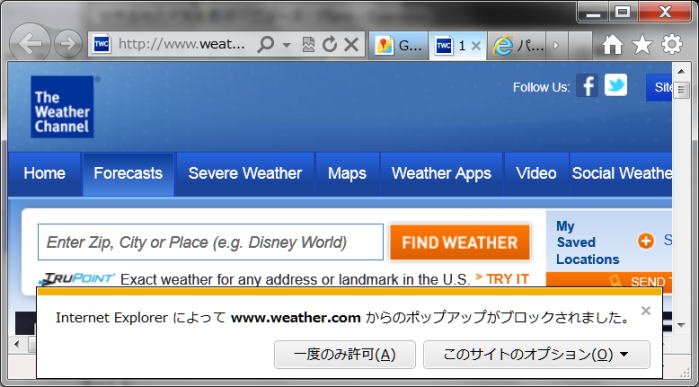Viewport: 699px width, 387px height.
Task: Open Favorites with the star icon
Action: click(642, 45)
